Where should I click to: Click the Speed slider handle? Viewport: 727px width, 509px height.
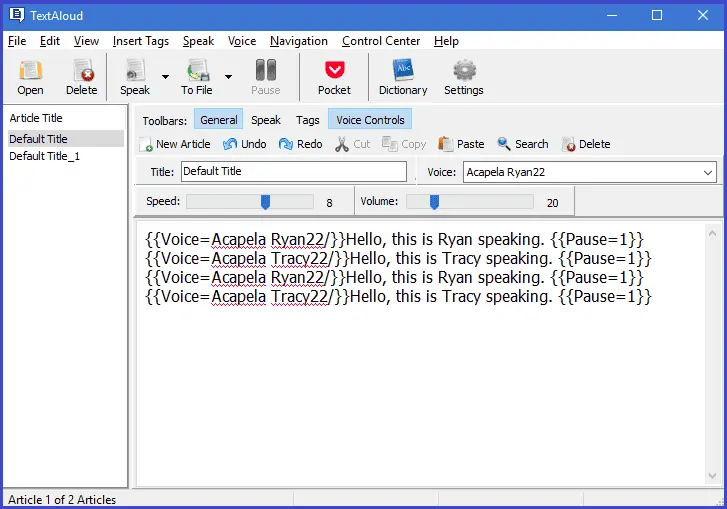[x=265, y=202]
